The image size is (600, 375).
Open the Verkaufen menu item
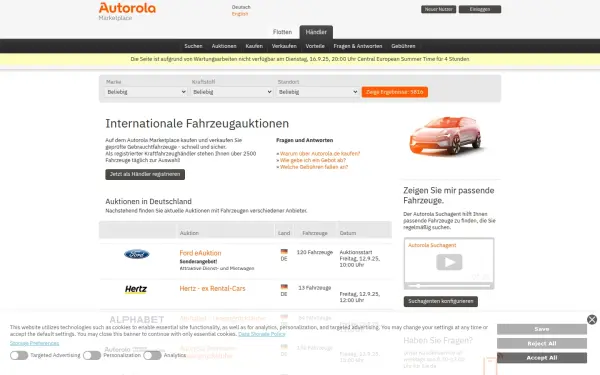tap(284, 46)
